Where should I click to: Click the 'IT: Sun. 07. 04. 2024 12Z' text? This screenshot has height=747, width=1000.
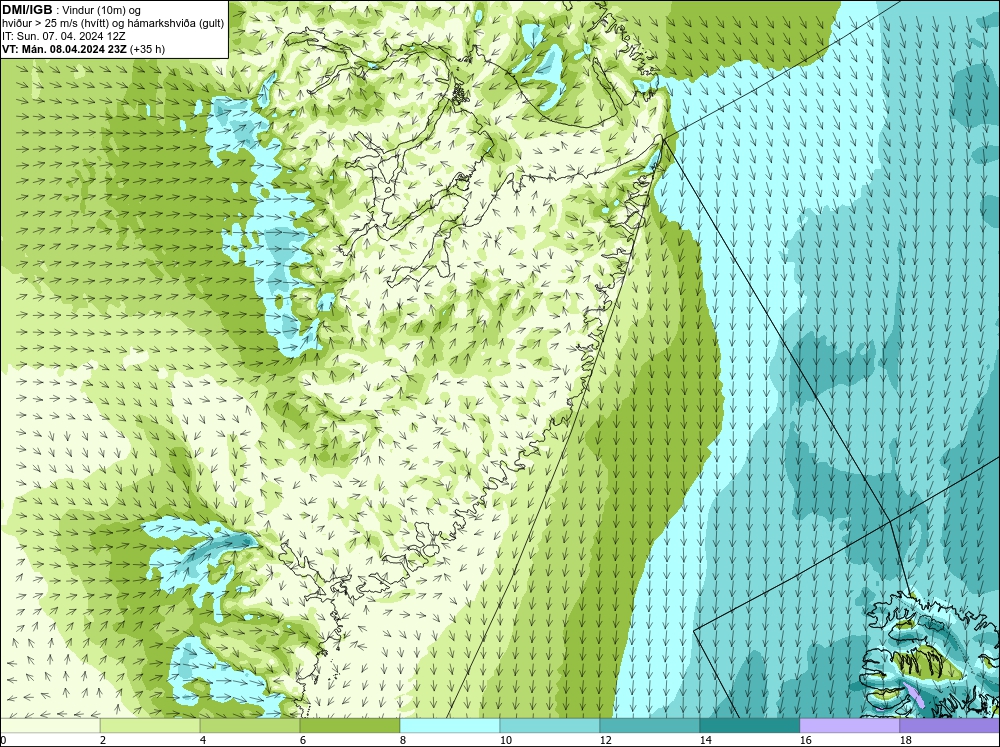[x=62, y=36]
